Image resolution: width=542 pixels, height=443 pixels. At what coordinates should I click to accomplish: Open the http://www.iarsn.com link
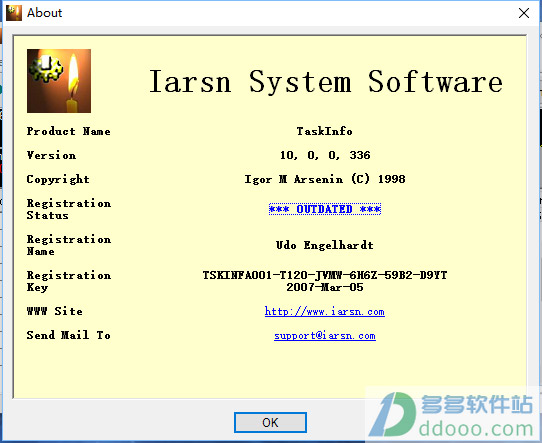[325, 311]
